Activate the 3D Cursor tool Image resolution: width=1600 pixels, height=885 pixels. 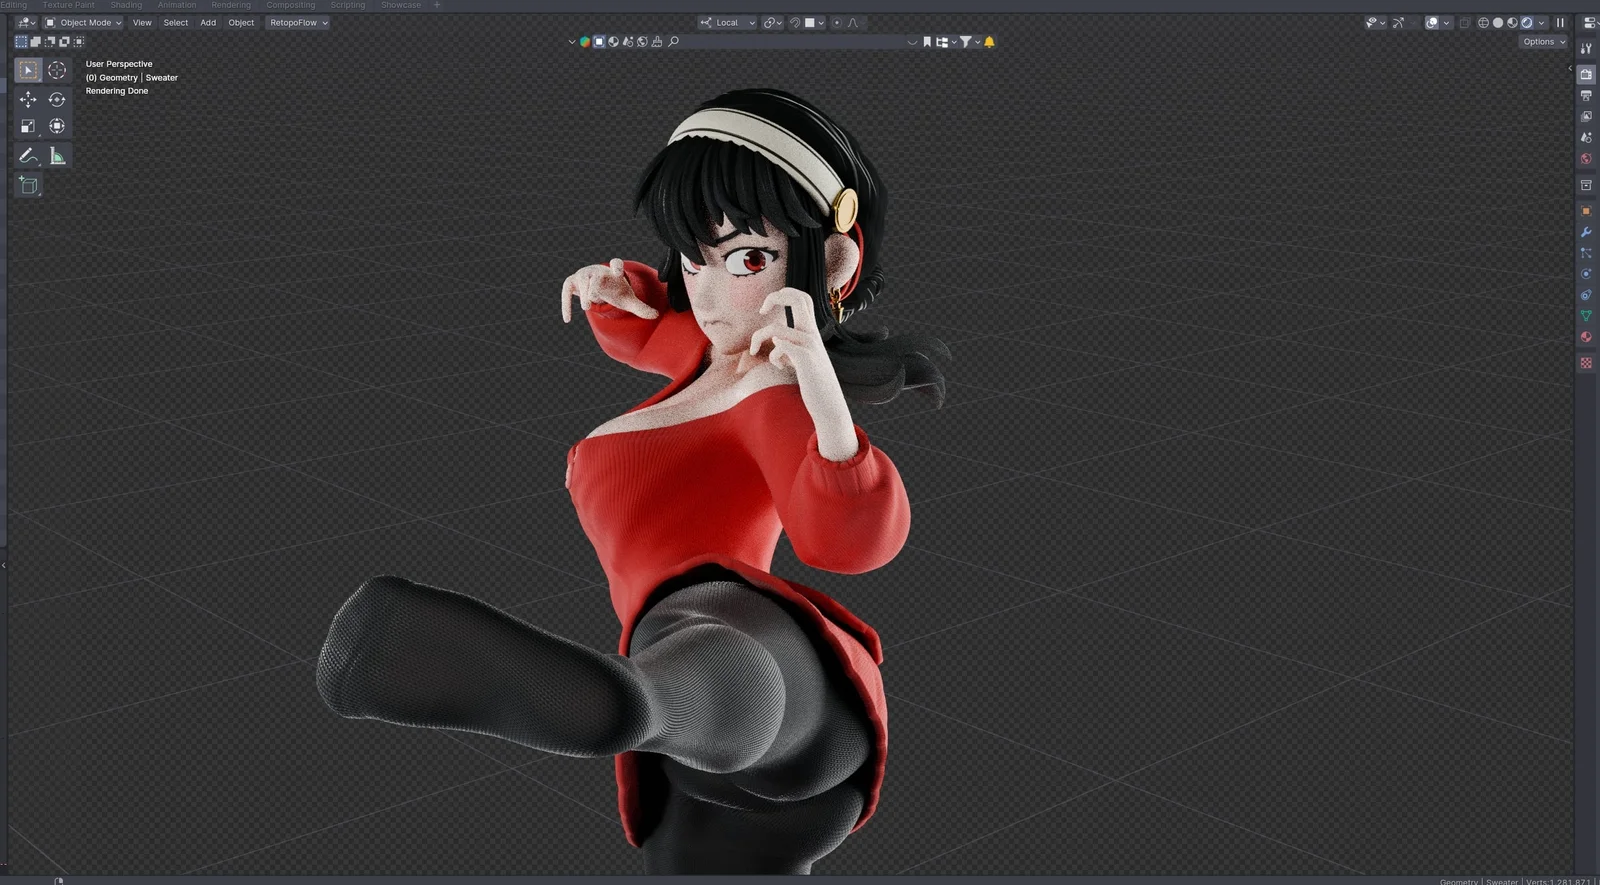57,70
